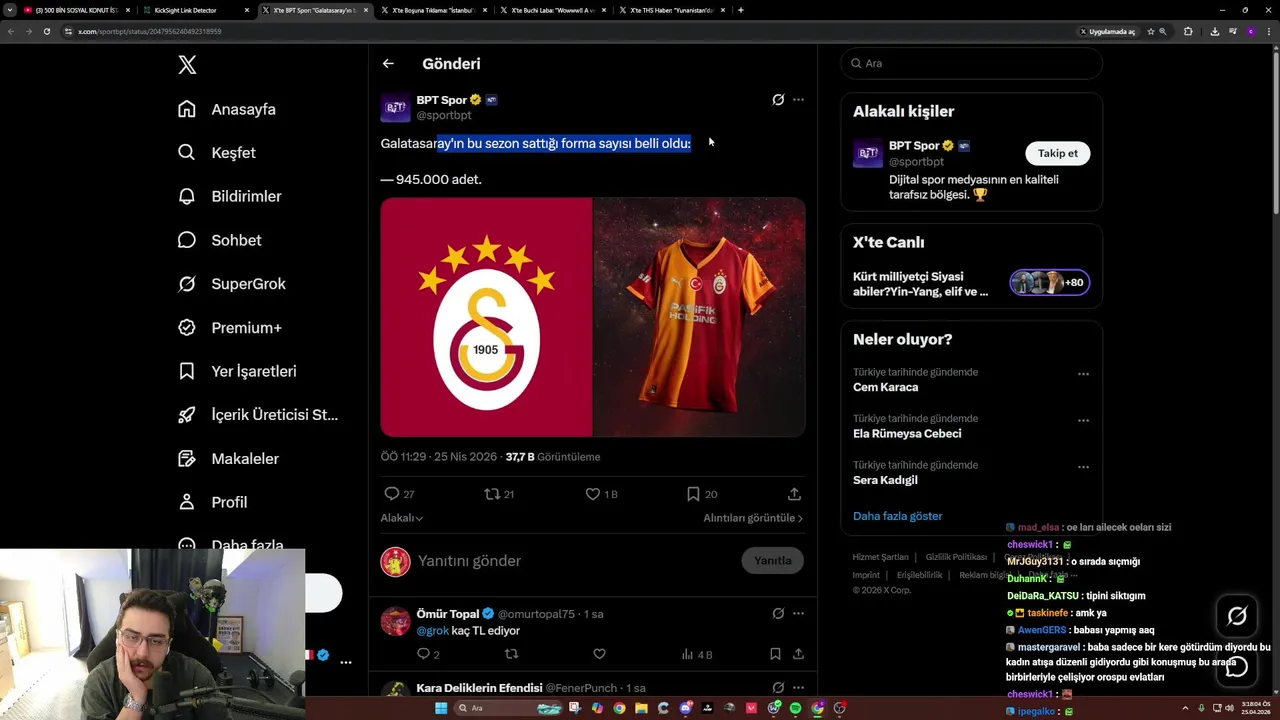Open the X'te Canlı Kürt milliyetçi space

point(971,284)
